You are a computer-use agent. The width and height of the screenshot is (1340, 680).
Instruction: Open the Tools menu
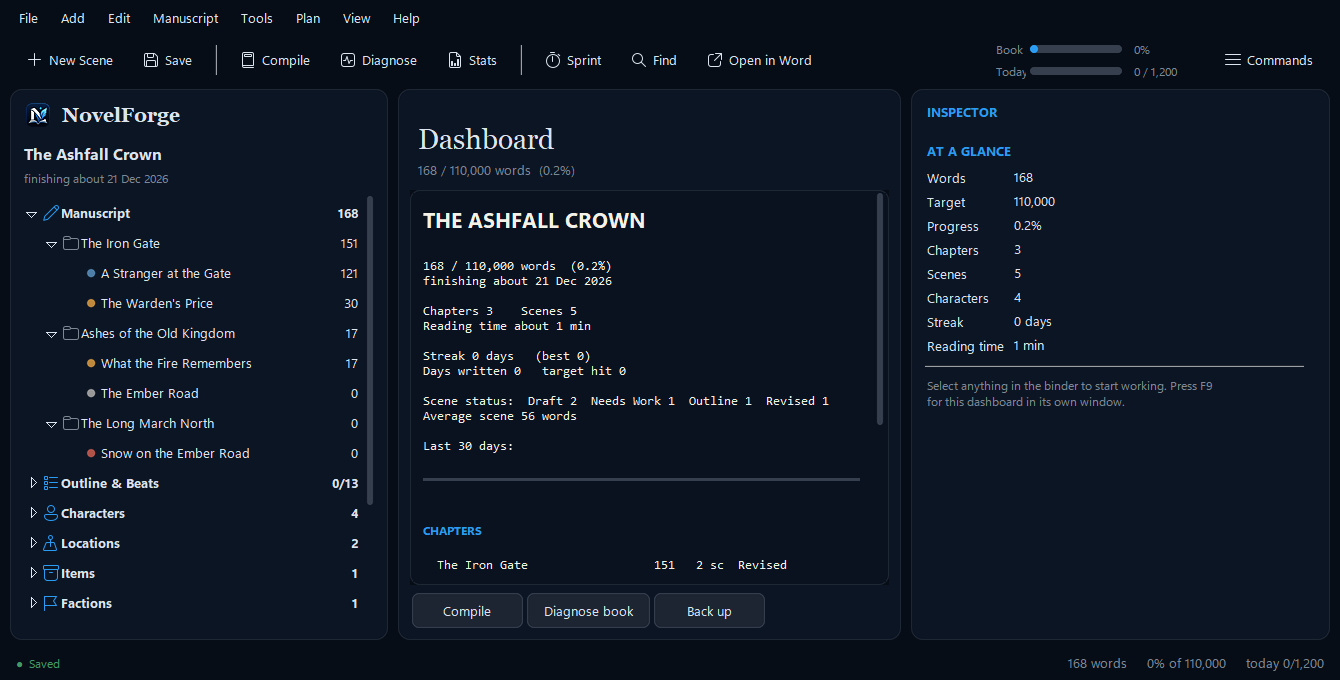click(257, 18)
